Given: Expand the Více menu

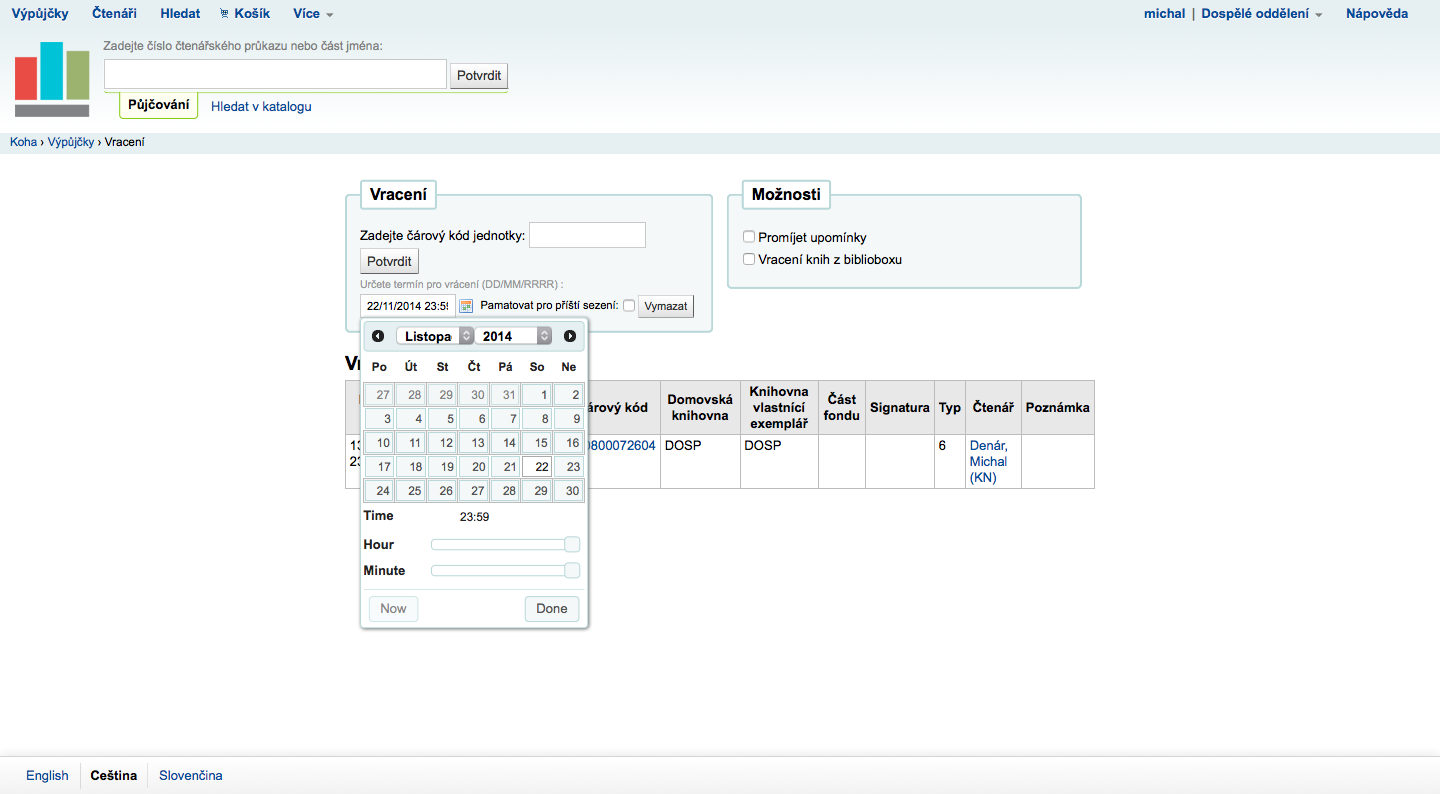Looking at the screenshot, I should coord(313,14).
